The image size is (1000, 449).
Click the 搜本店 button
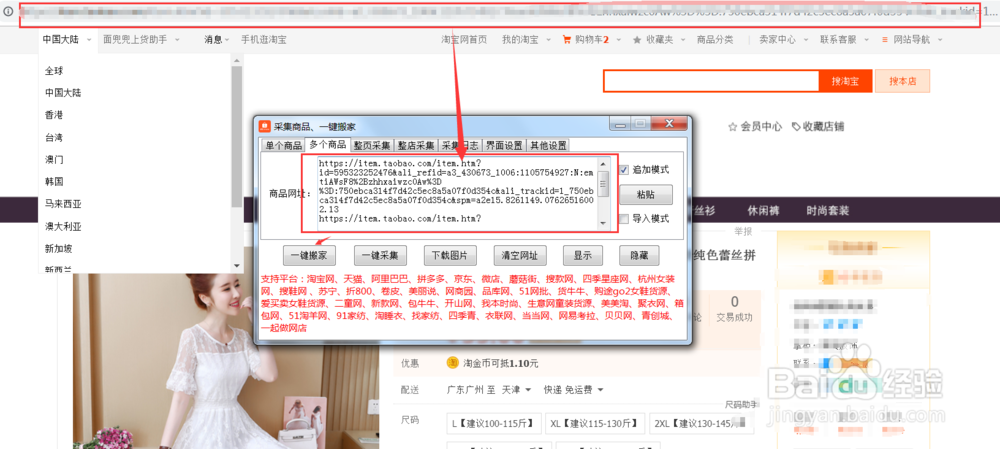pyautogui.click(x=902, y=81)
